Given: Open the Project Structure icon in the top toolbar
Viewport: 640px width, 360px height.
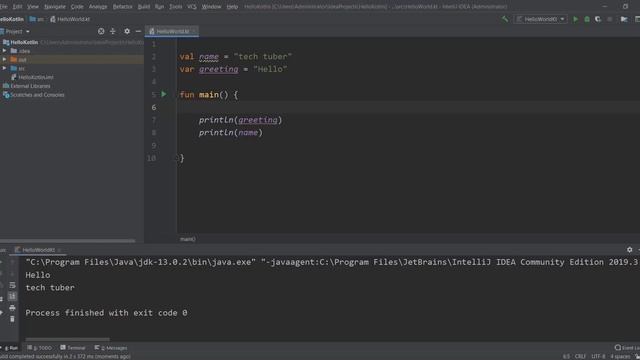Looking at the screenshot, I should point(624,19).
